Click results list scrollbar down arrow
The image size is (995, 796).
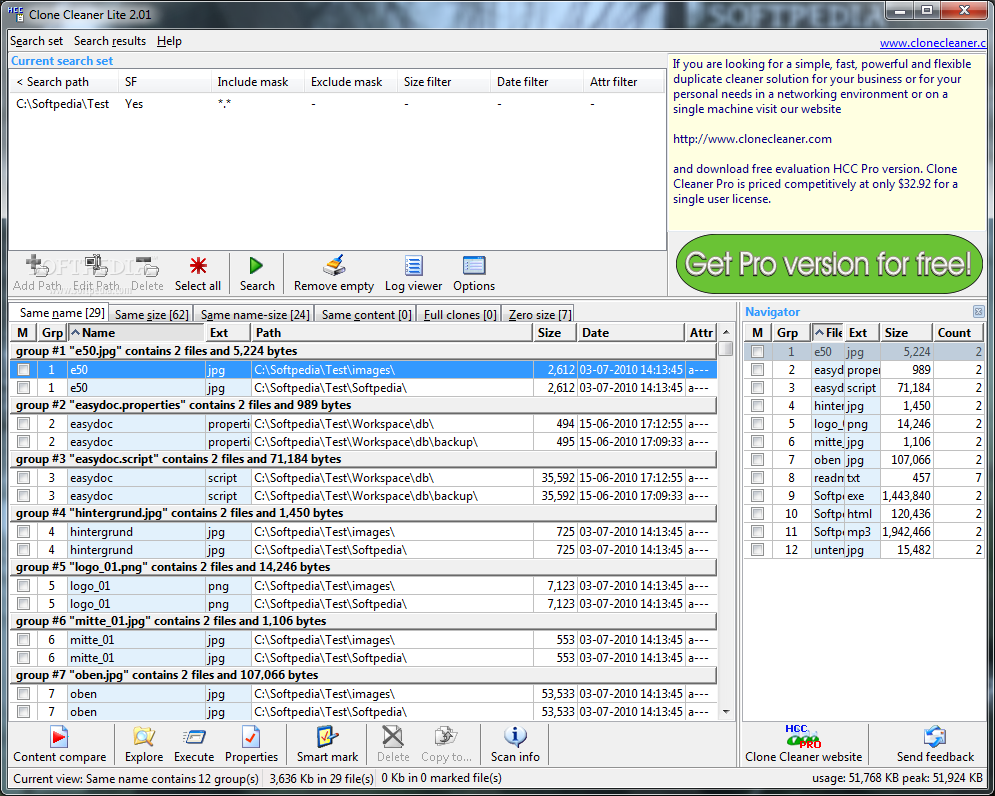(x=726, y=712)
